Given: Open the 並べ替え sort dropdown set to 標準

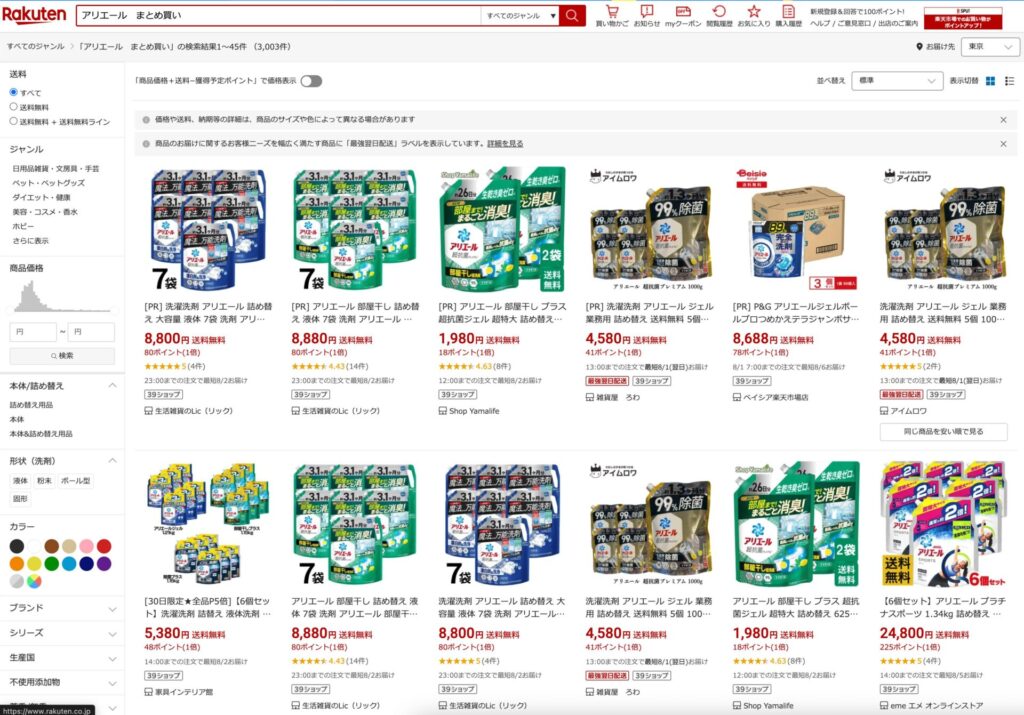Looking at the screenshot, I should pyautogui.click(x=897, y=81).
